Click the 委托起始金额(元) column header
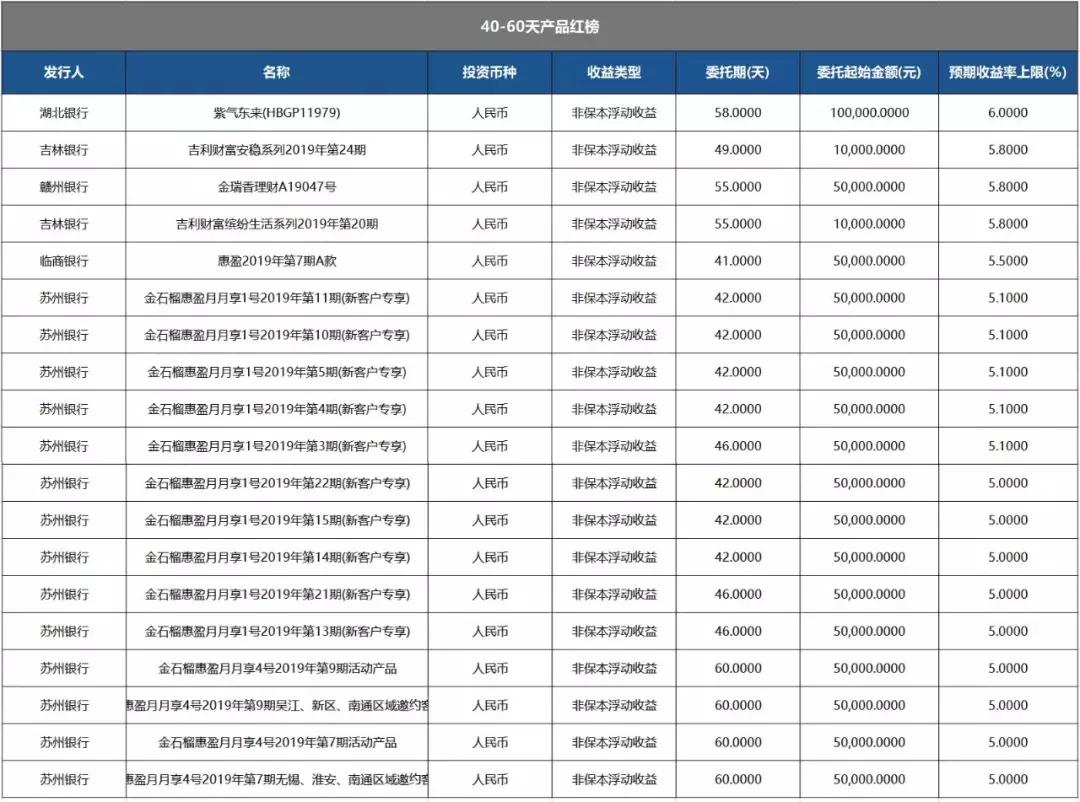 (x=869, y=72)
